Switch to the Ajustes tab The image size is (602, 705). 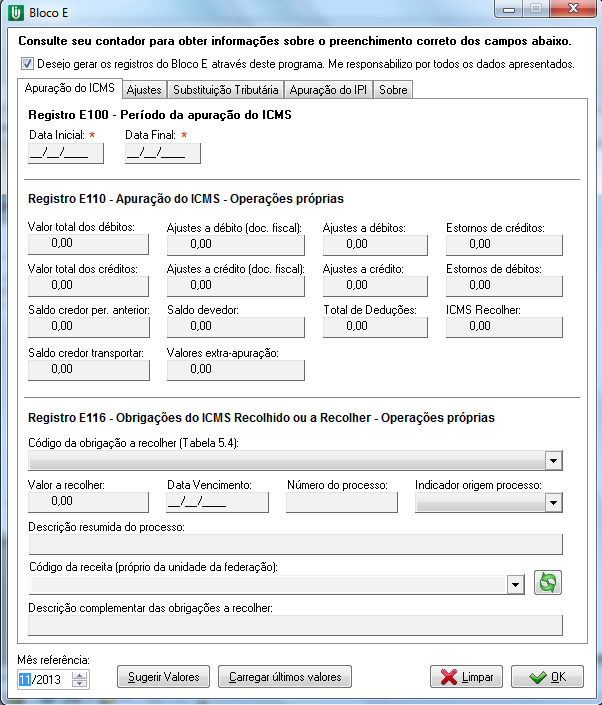(x=145, y=90)
